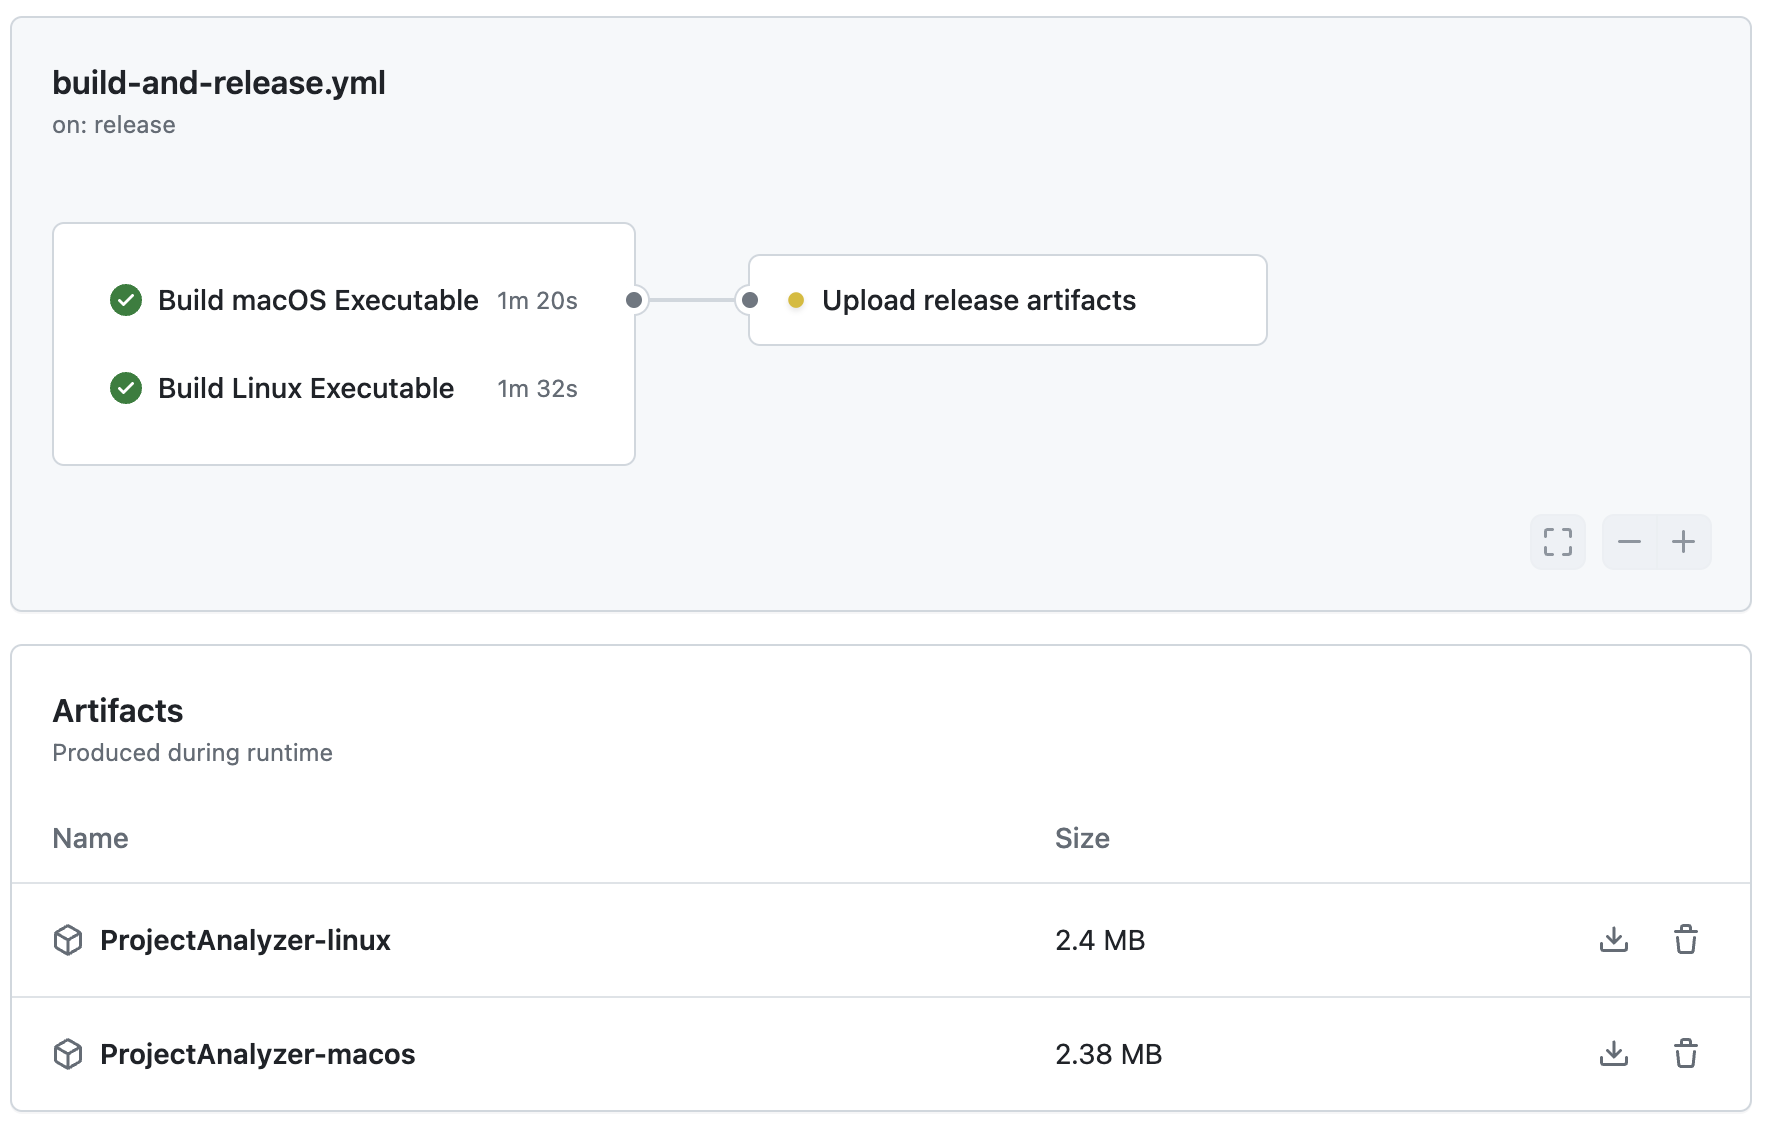Screen dimensions: 1774x1138
Task: Open the Build macOS Executable job
Action: (318, 300)
